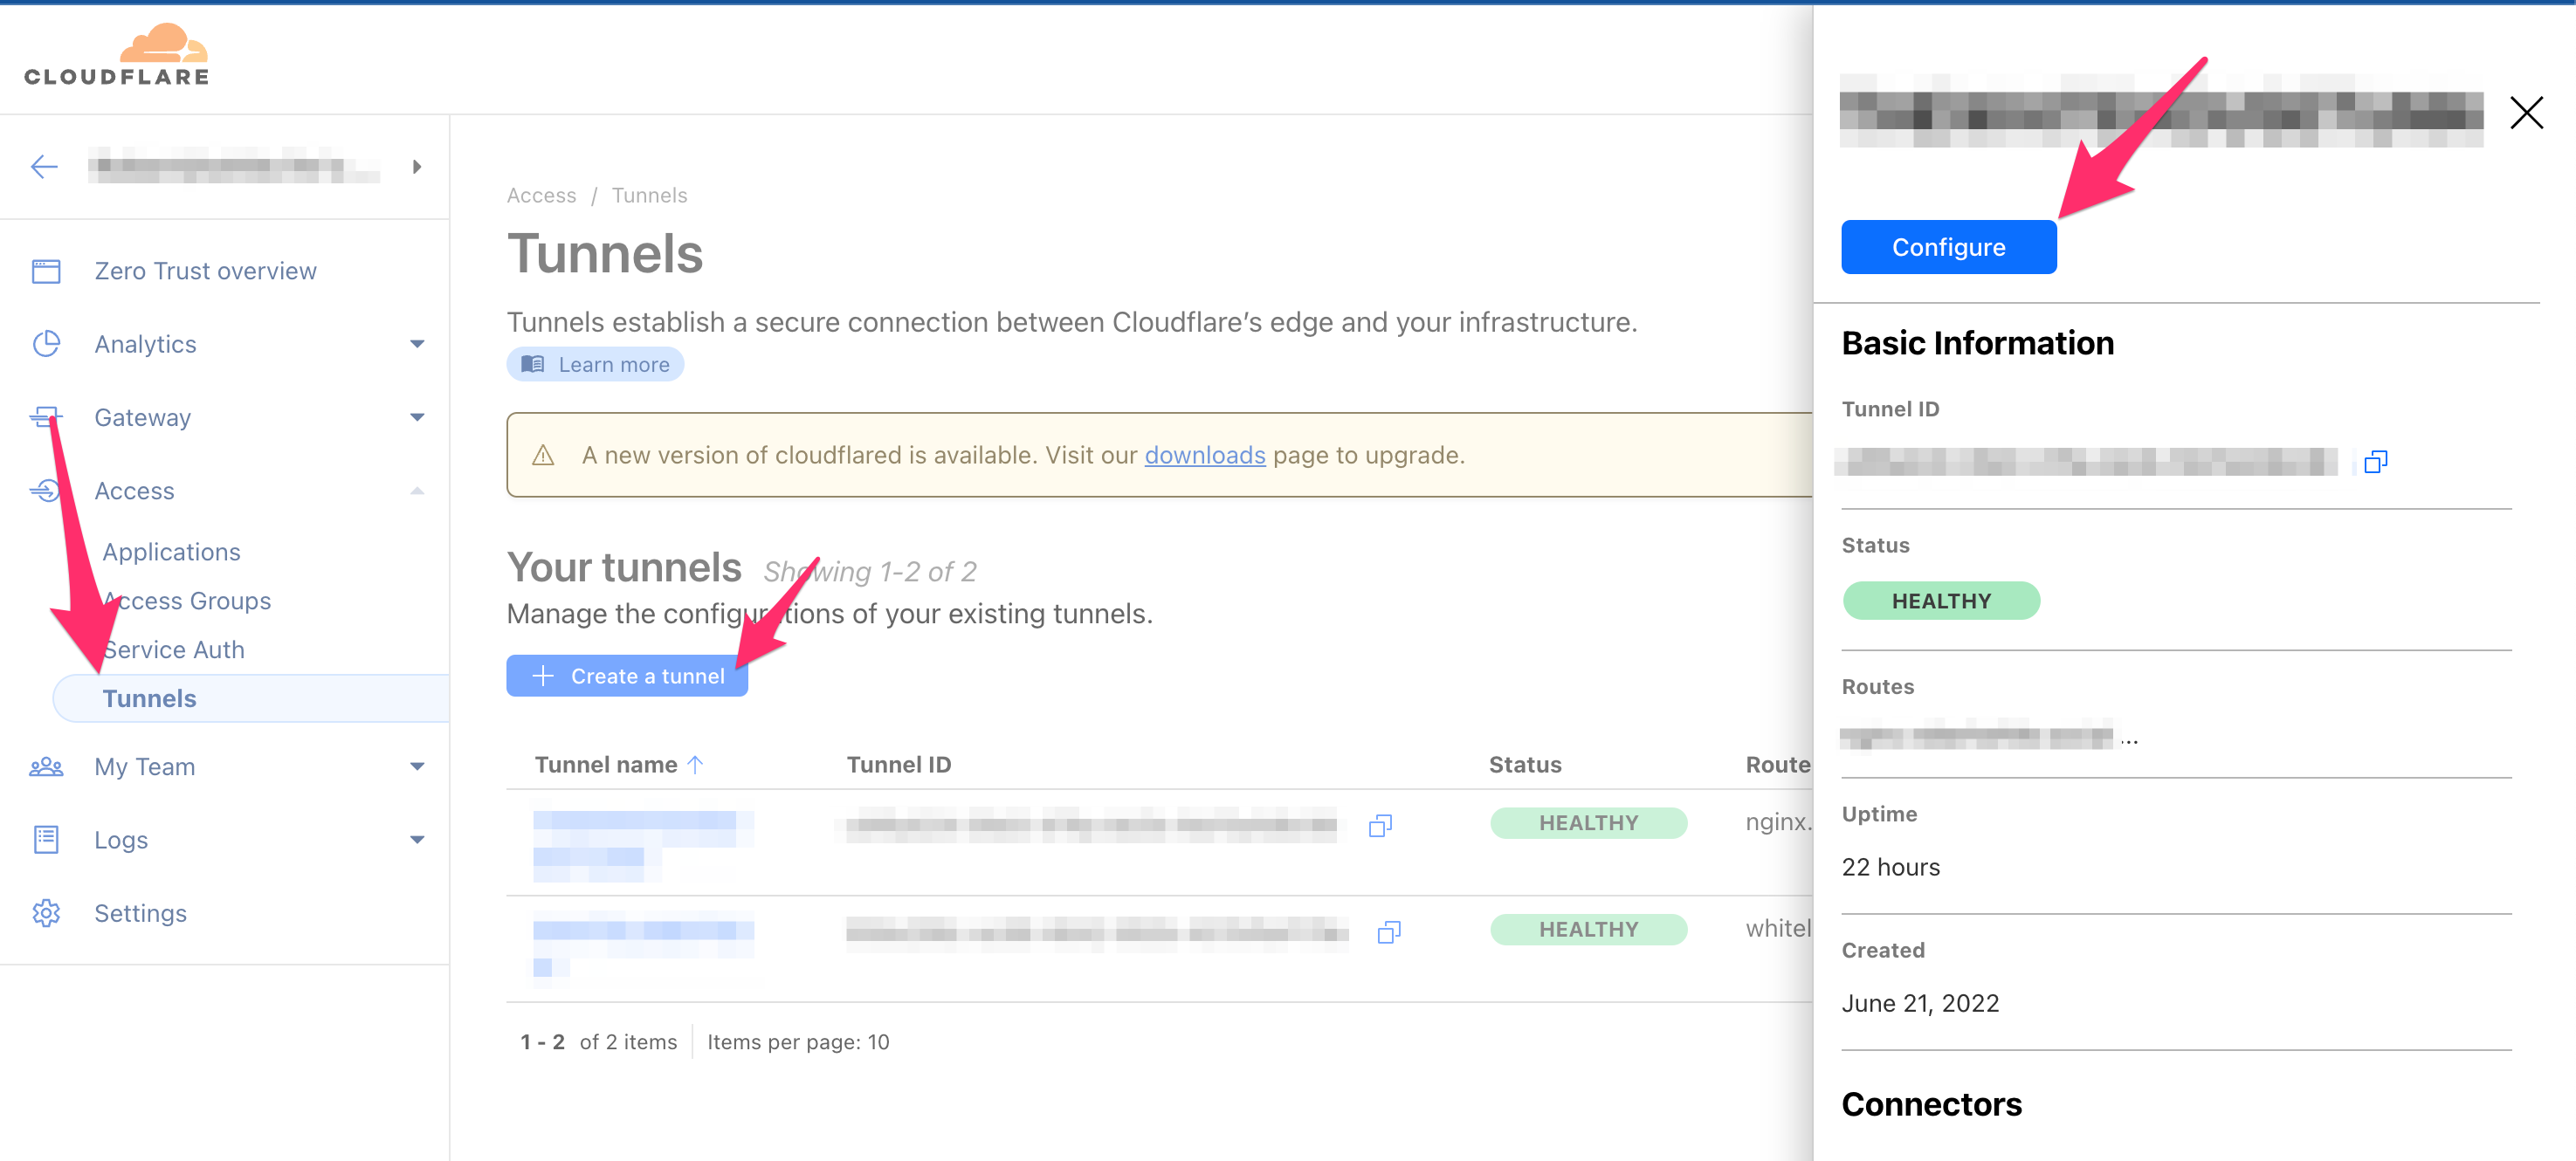Copy the first tunnel's ID
This screenshot has width=2576, height=1161.
tap(1380, 825)
